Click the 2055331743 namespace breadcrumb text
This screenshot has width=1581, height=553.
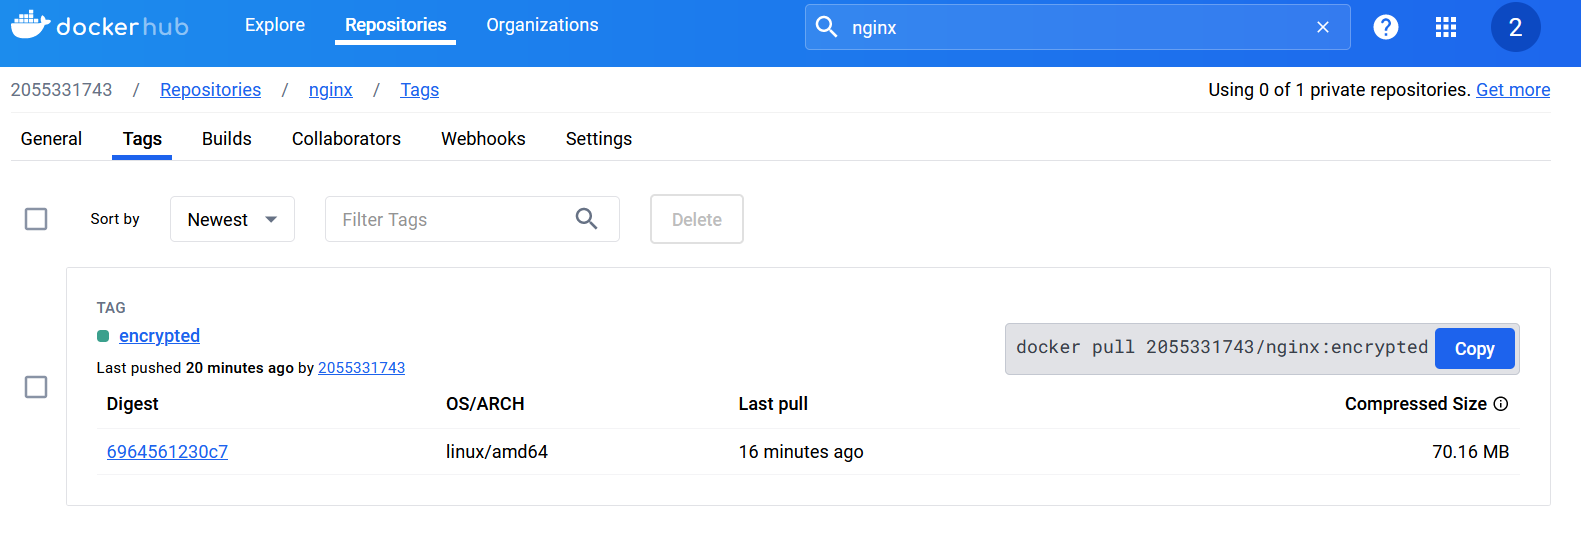[x=61, y=90]
